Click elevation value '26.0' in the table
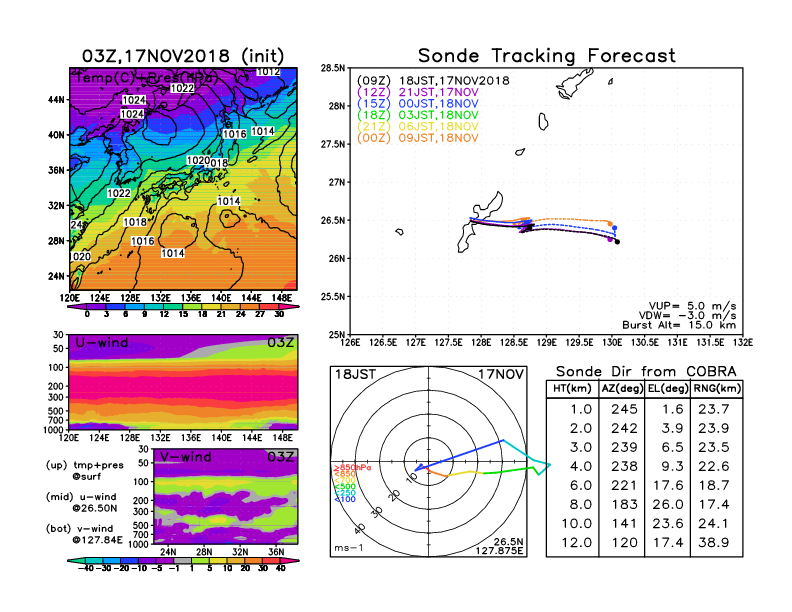 668,505
